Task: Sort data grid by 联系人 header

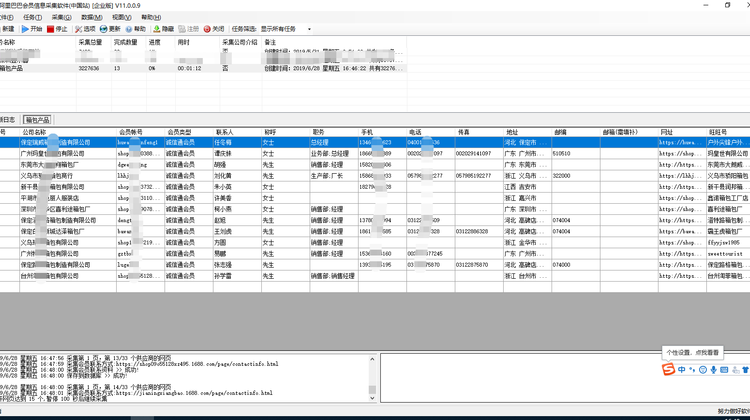Action: pyautogui.click(x=237, y=132)
